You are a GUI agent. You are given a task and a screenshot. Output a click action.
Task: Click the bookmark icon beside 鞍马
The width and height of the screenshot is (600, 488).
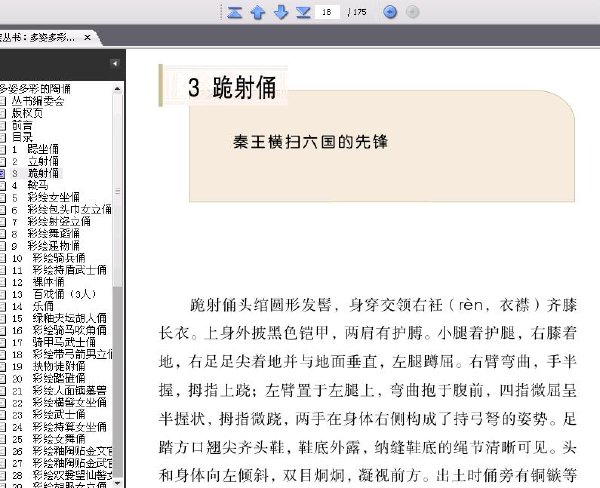(x=2, y=186)
